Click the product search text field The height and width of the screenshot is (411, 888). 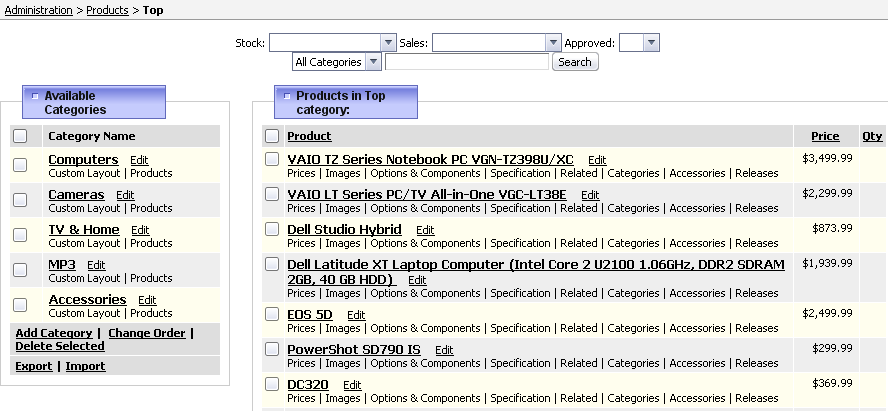pyautogui.click(x=467, y=62)
